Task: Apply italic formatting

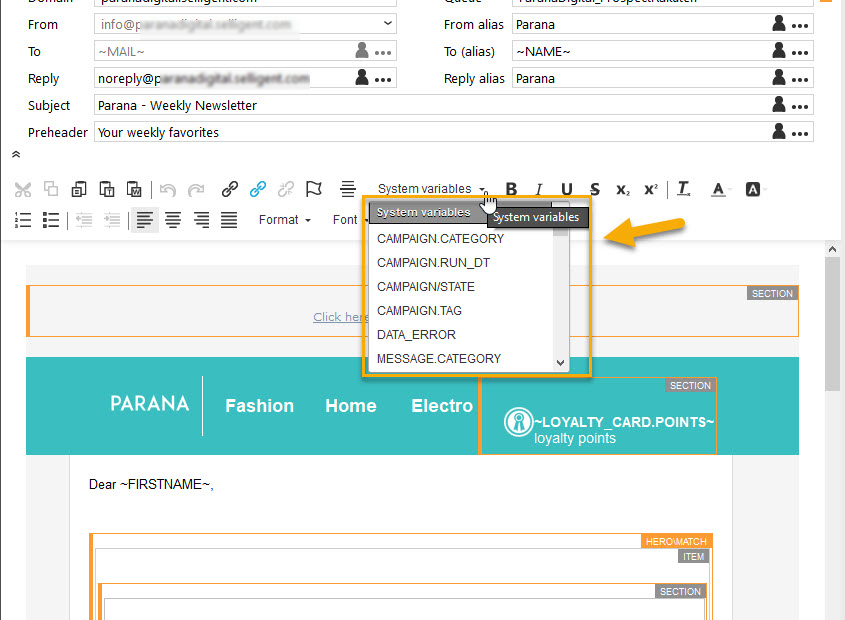Action: tap(539, 189)
